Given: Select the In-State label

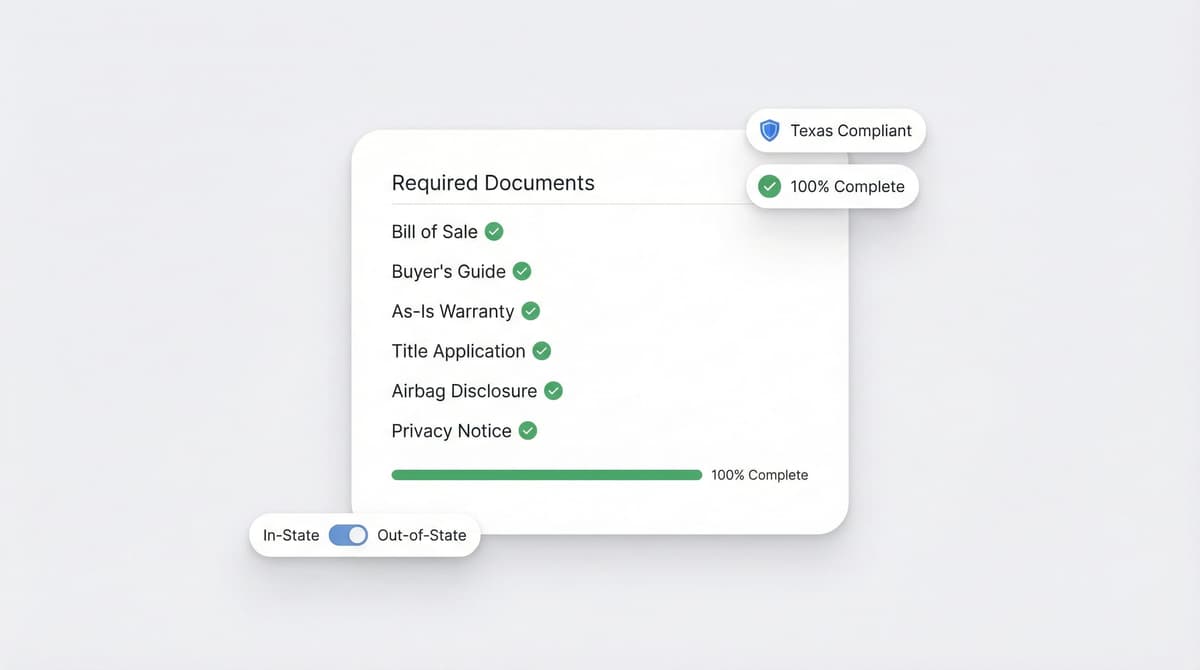Looking at the screenshot, I should pyautogui.click(x=290, y=535).
